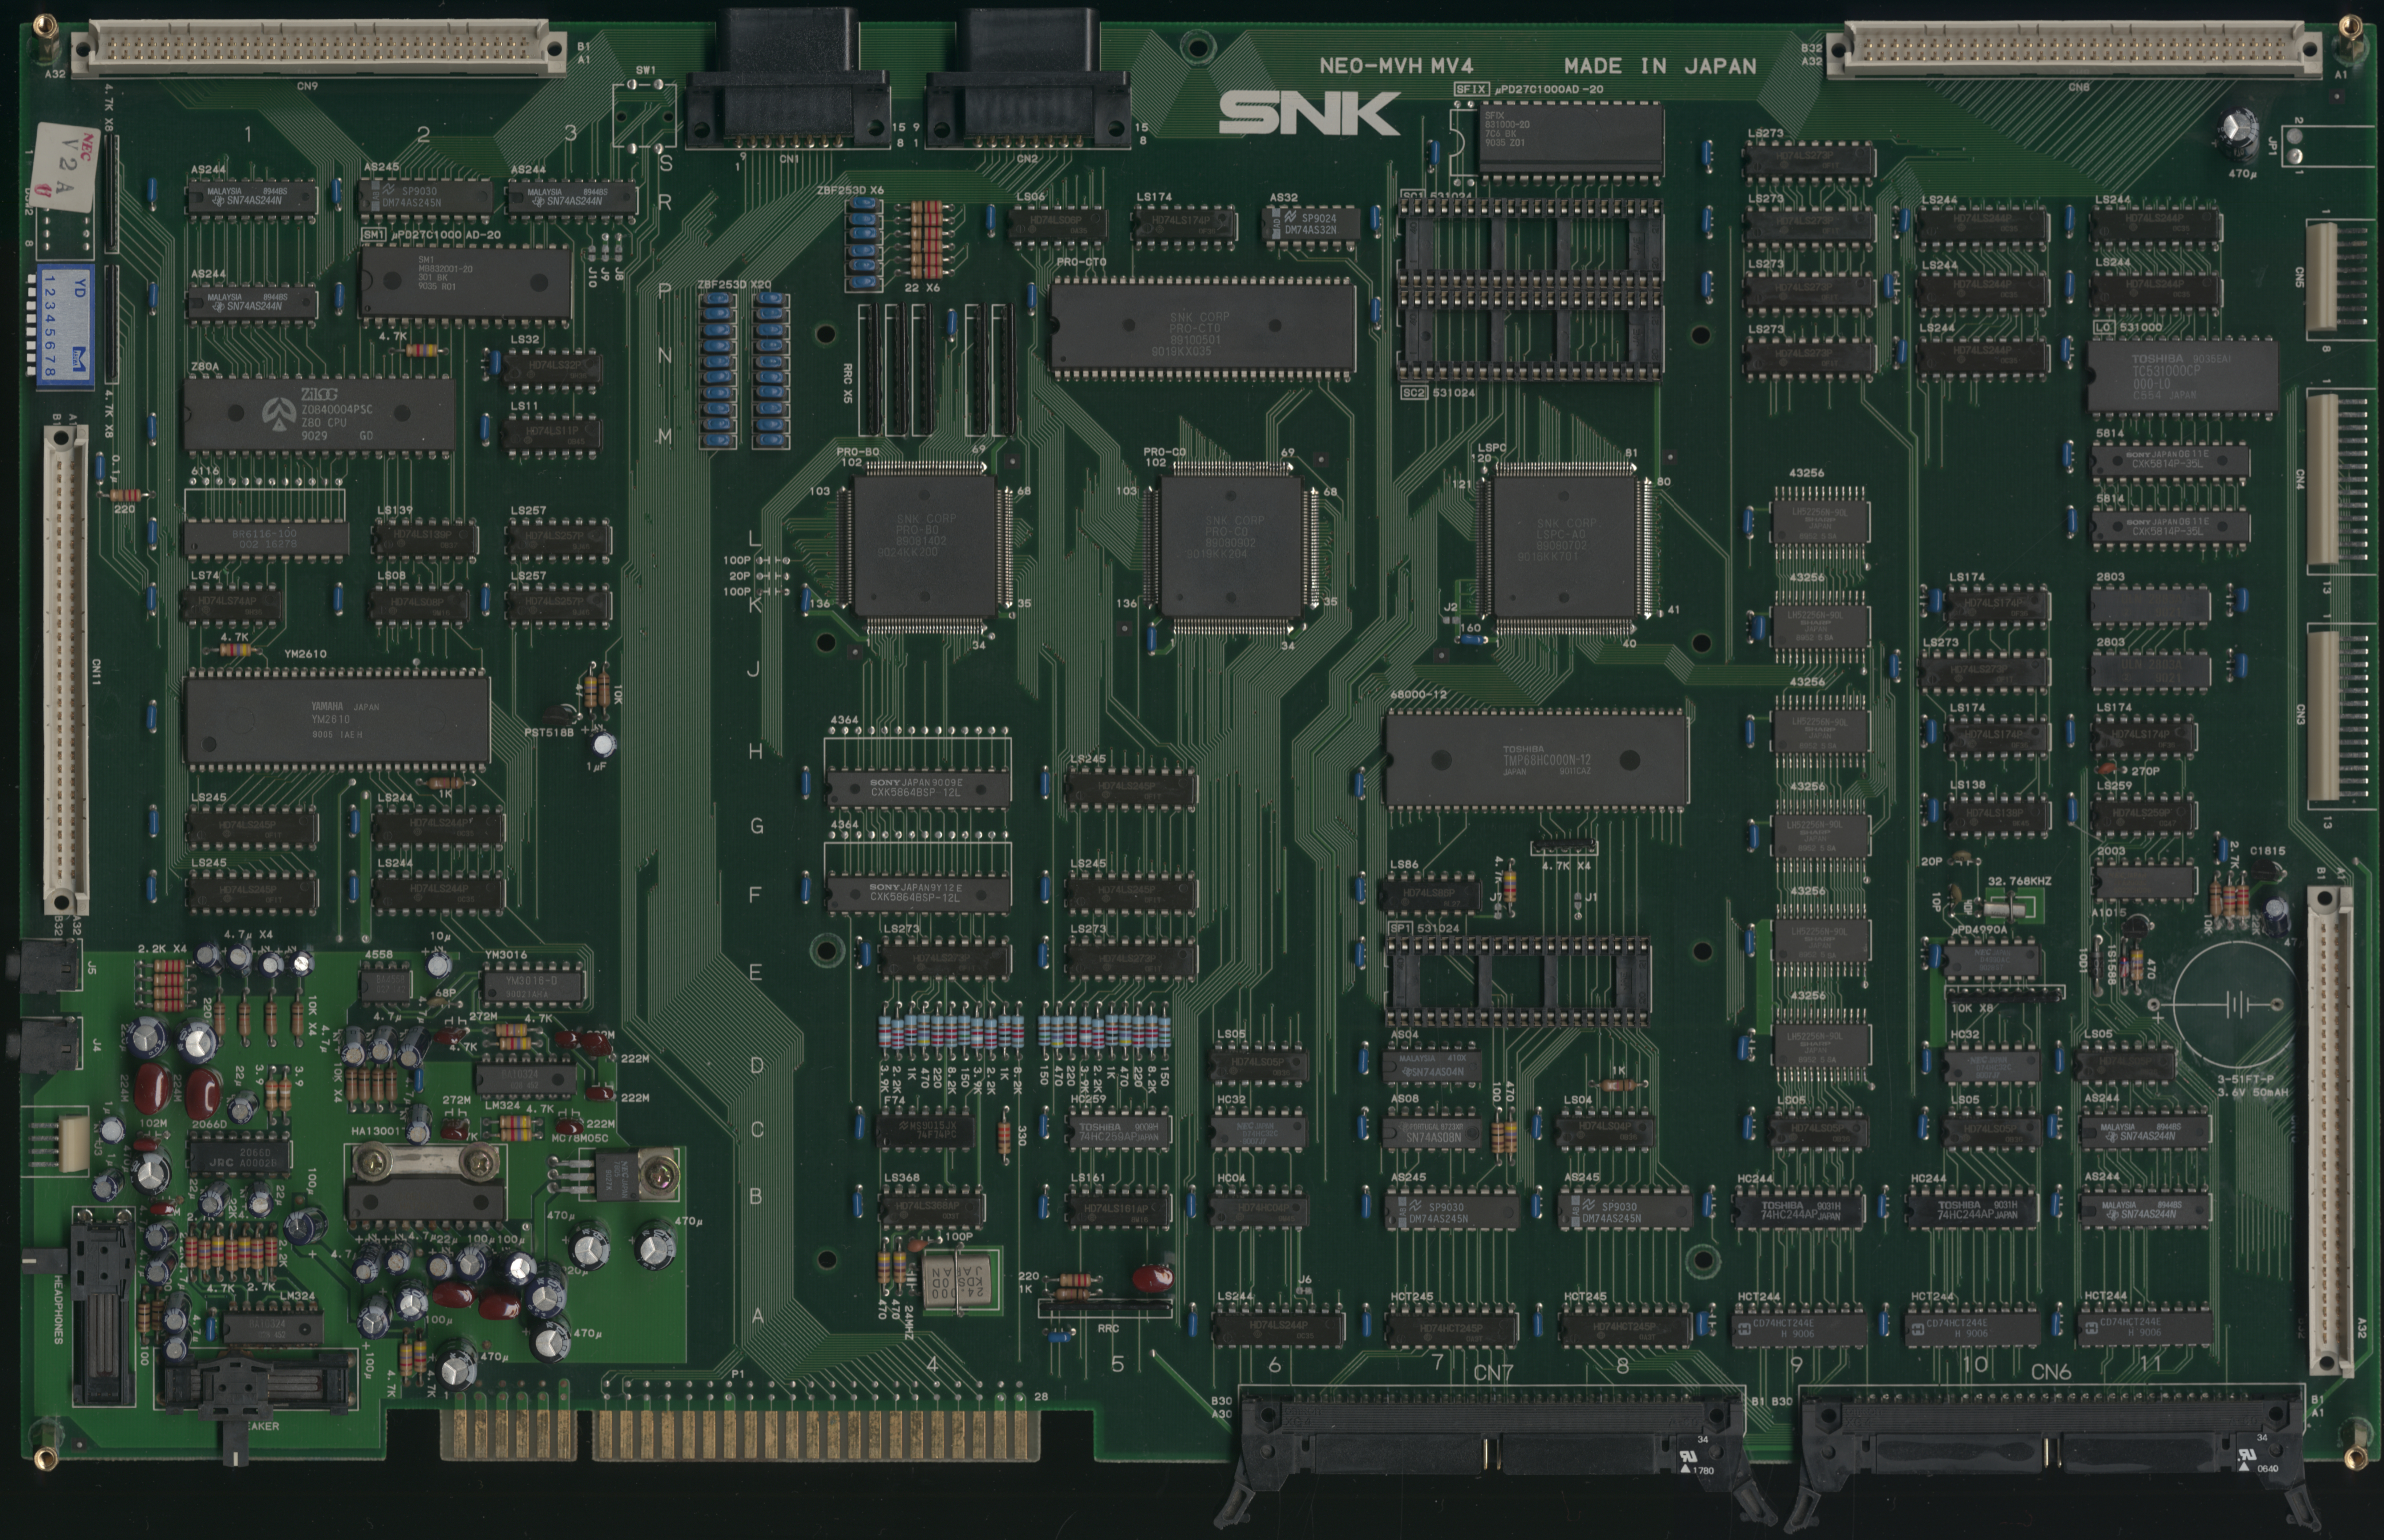Click the NEC V2A sticker
This screenshot has height=1540, width=2384.
click(x=65, y=168)
